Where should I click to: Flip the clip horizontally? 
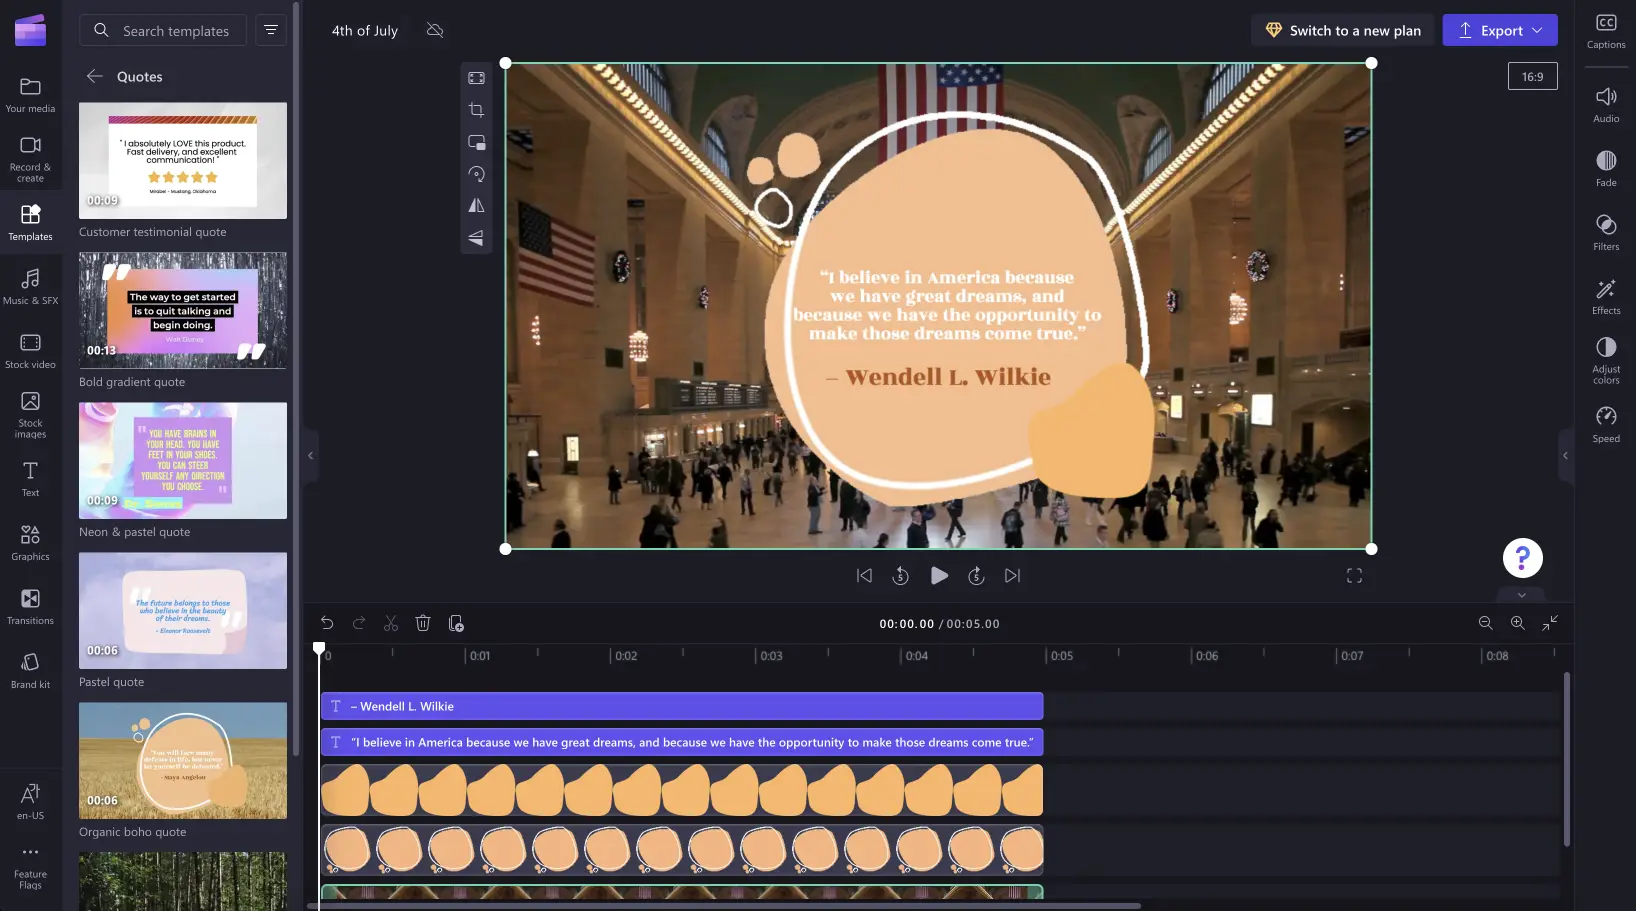coord(476,206)
